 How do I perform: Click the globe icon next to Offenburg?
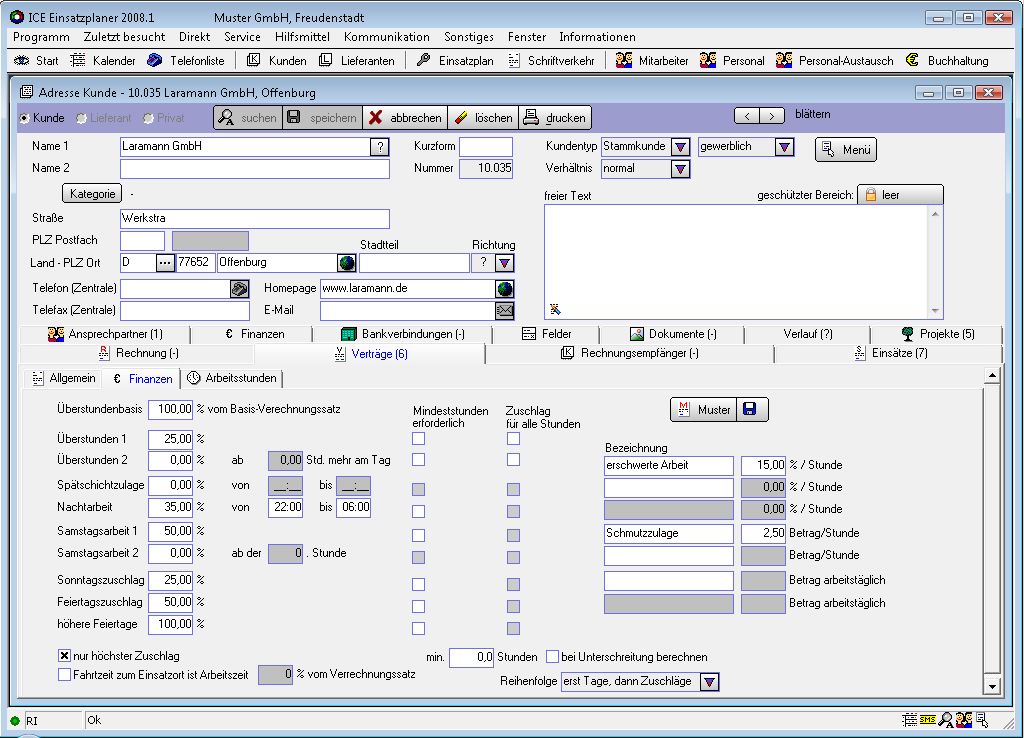(x=347, y=264)
